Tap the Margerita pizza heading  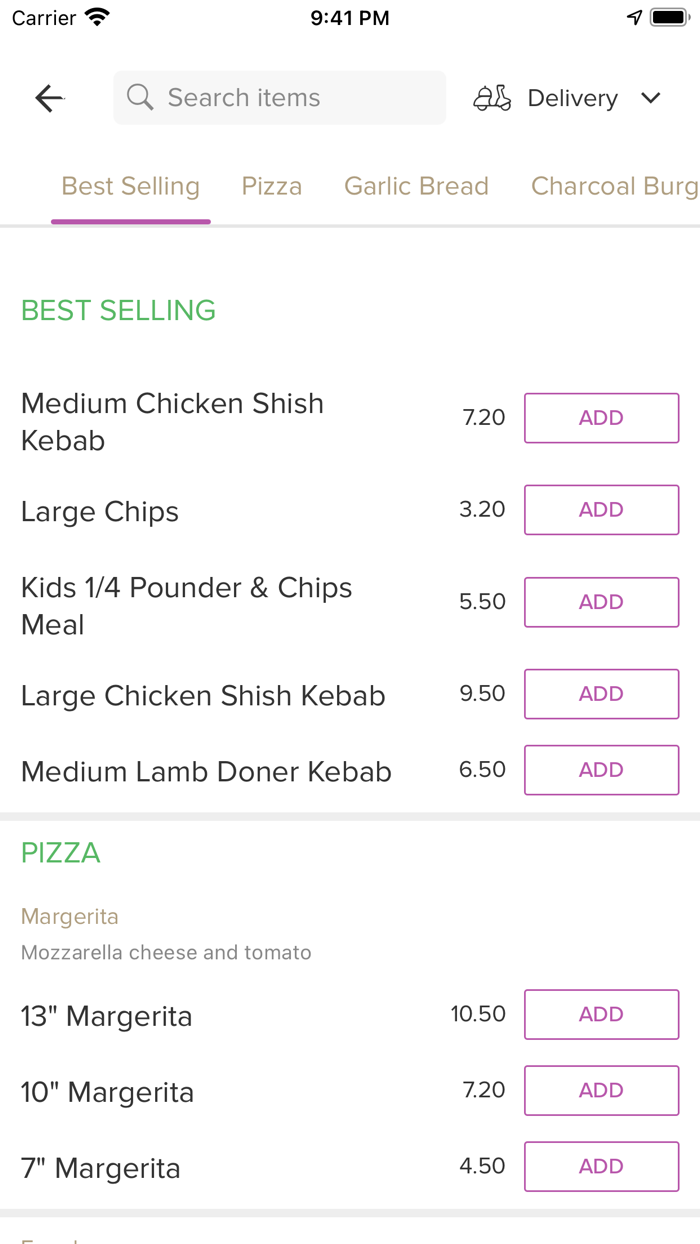70,916
